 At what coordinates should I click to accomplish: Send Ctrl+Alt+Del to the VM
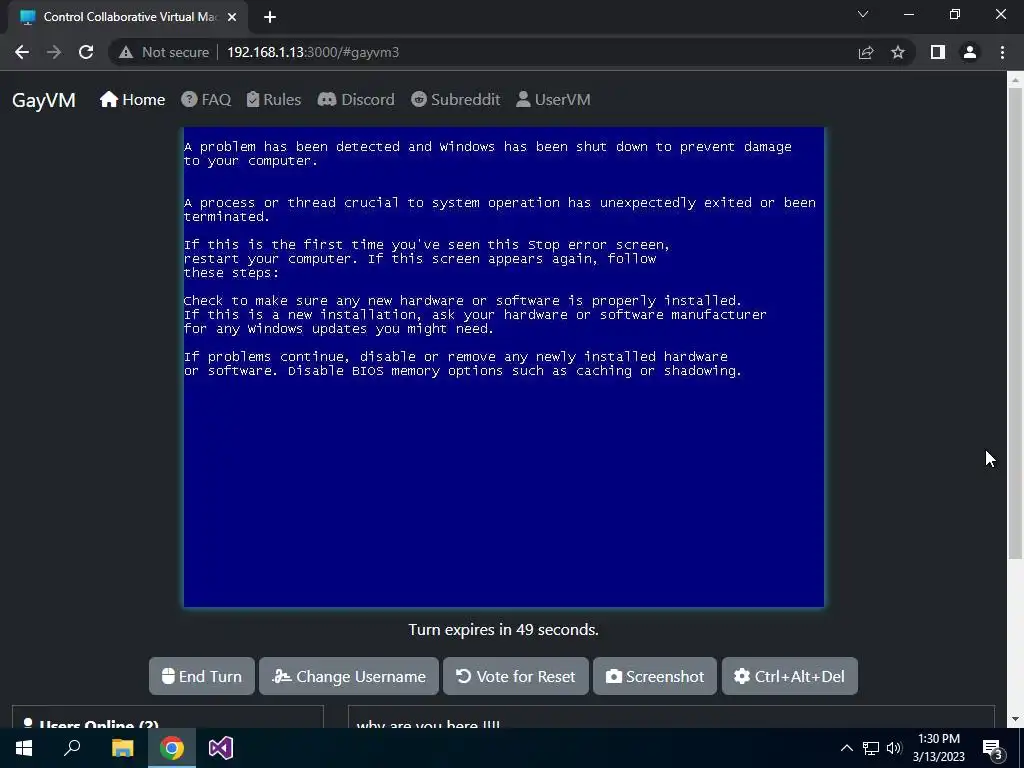[790, 676]
